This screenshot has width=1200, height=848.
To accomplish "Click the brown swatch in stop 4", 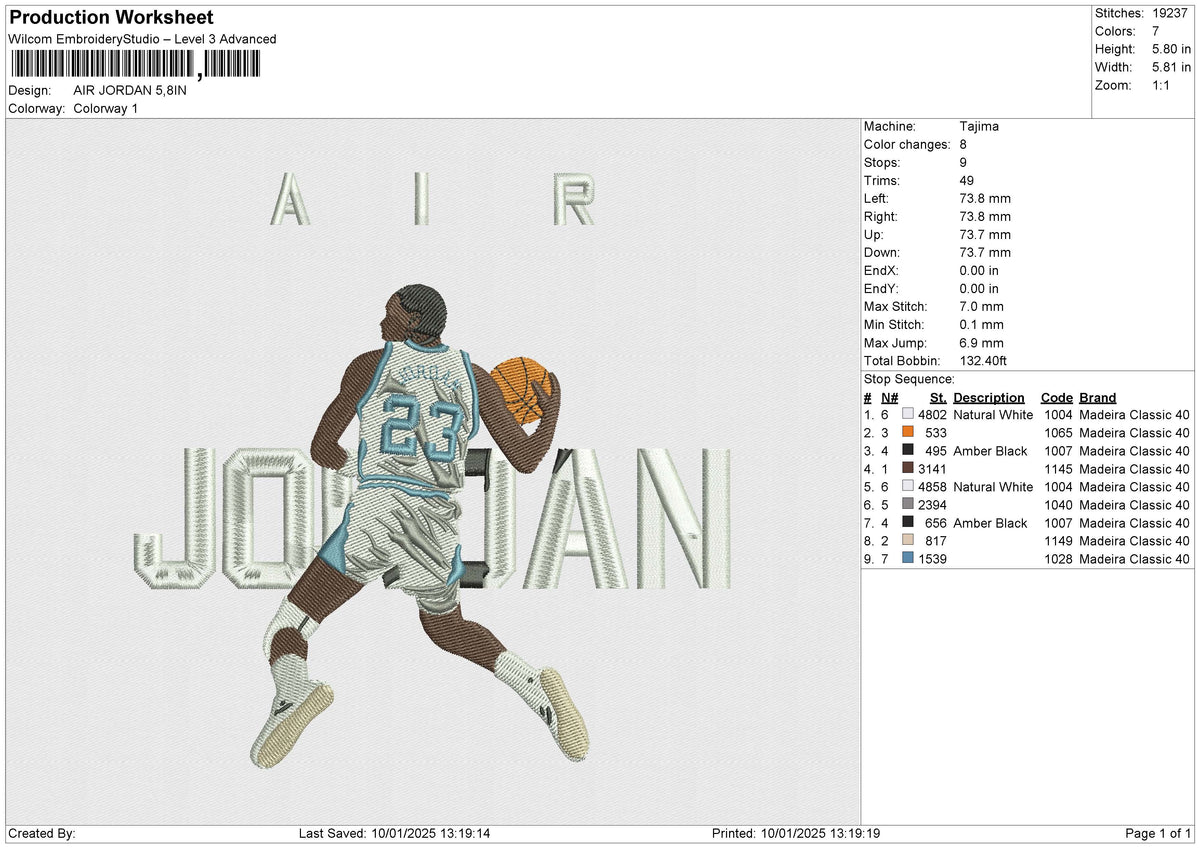I will coord(908,468).
